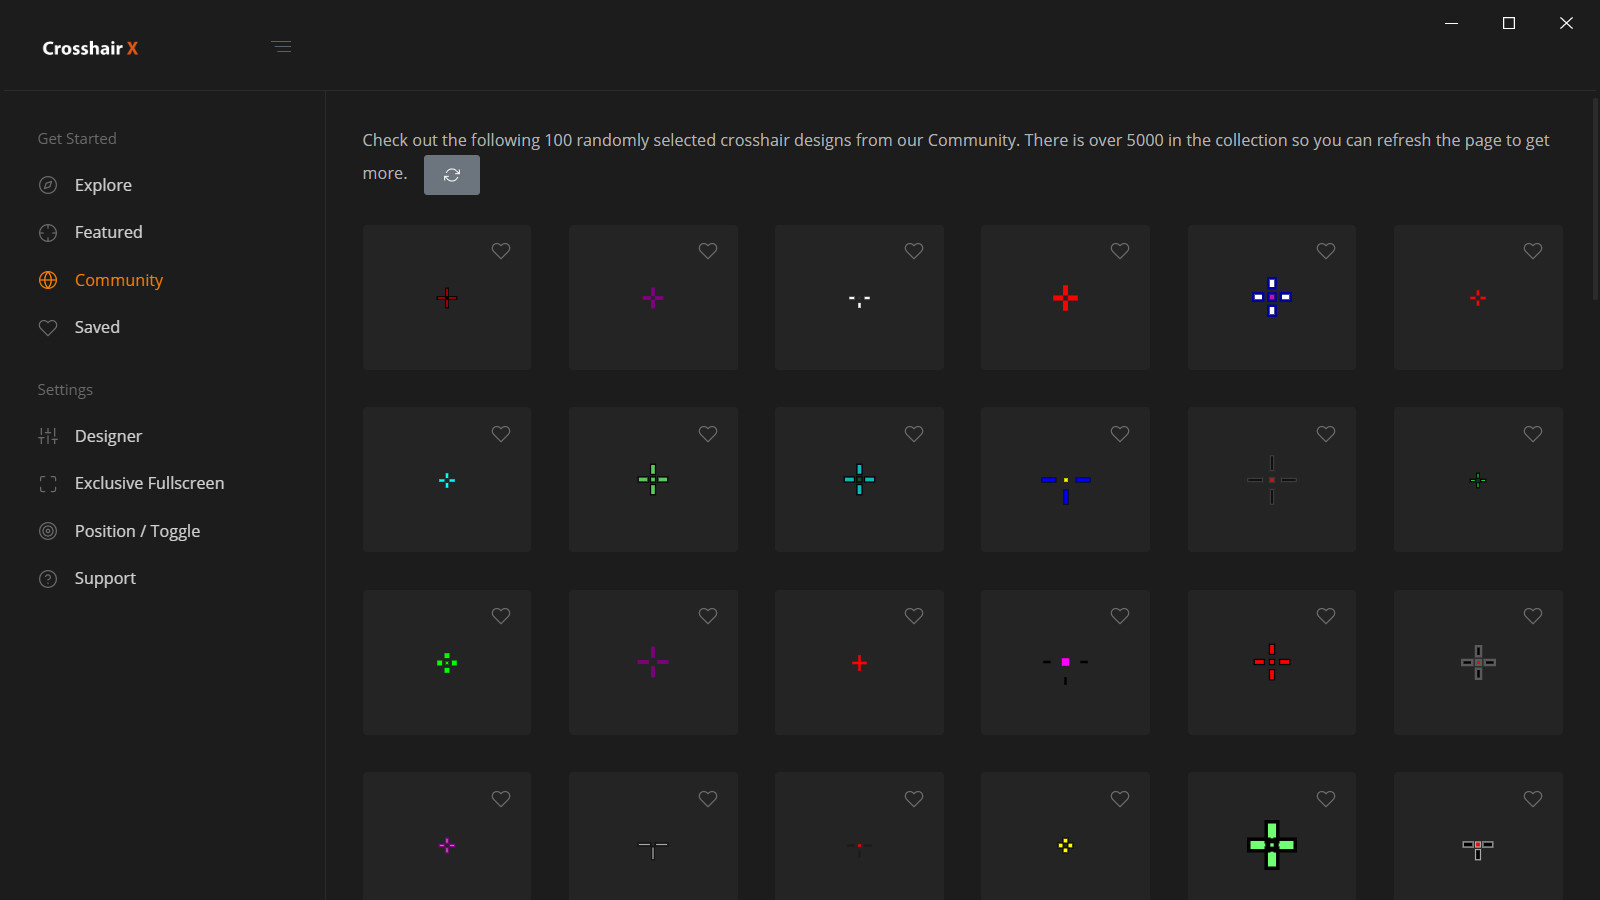Favorite the large green cross in bottom row
Image resolution: width=1600 pixels, height=900 pixels.
[1326, 799]
